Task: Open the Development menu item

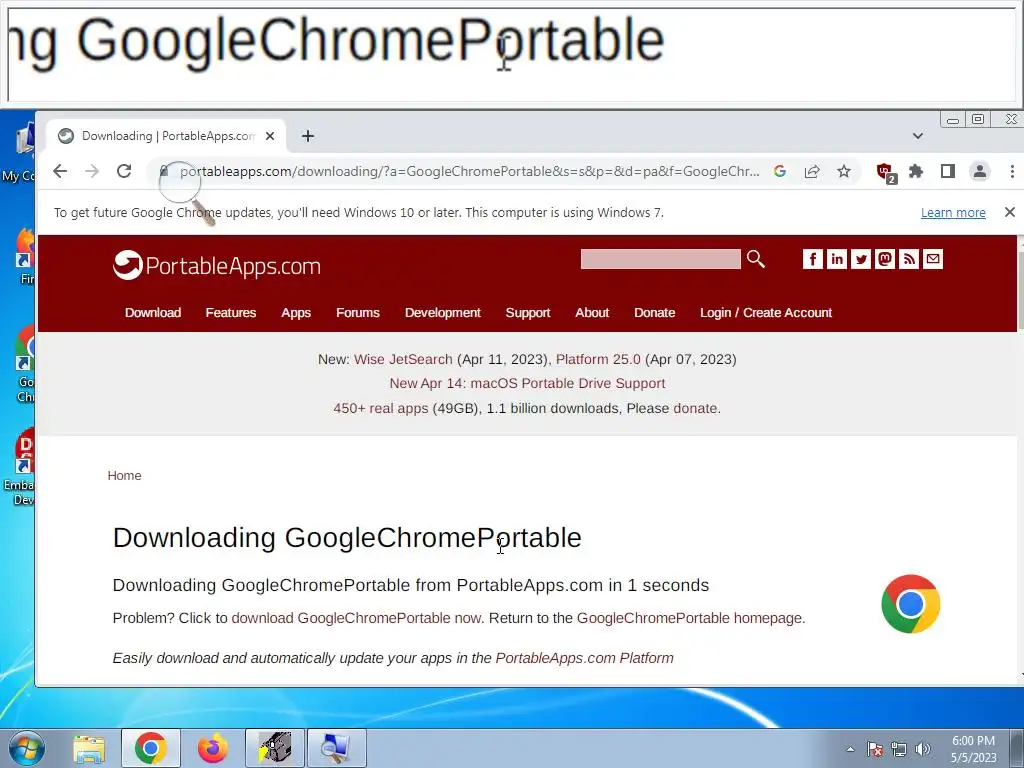Action: click(442, 312)
